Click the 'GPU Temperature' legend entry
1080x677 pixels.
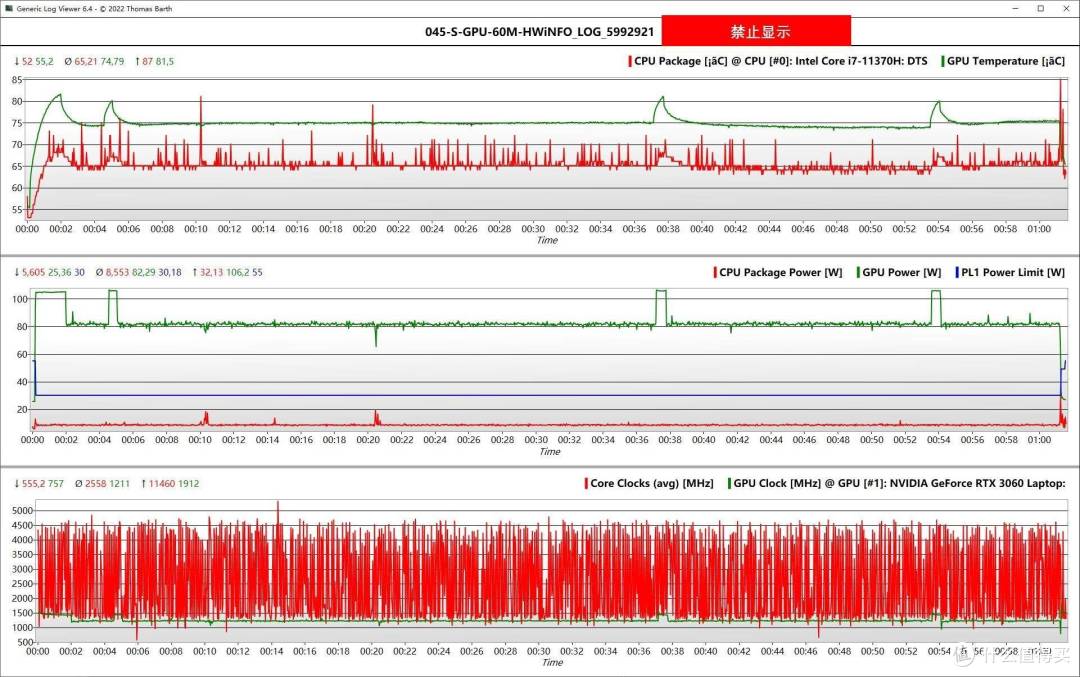[1003, 61]
